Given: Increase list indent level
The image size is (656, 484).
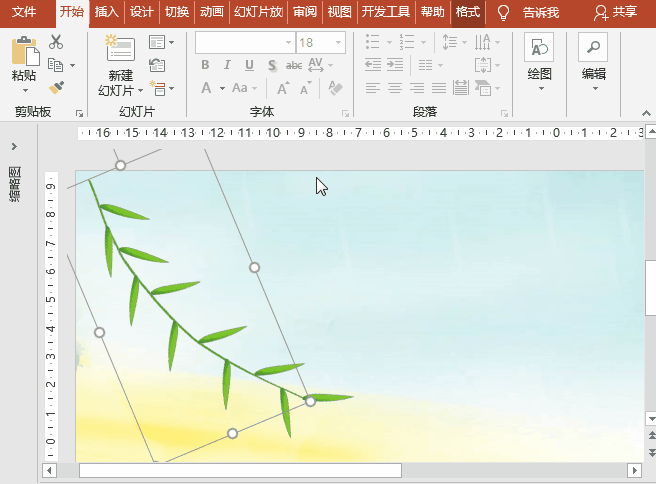Looking at the screenshot, I should click(x=395, y=65).
